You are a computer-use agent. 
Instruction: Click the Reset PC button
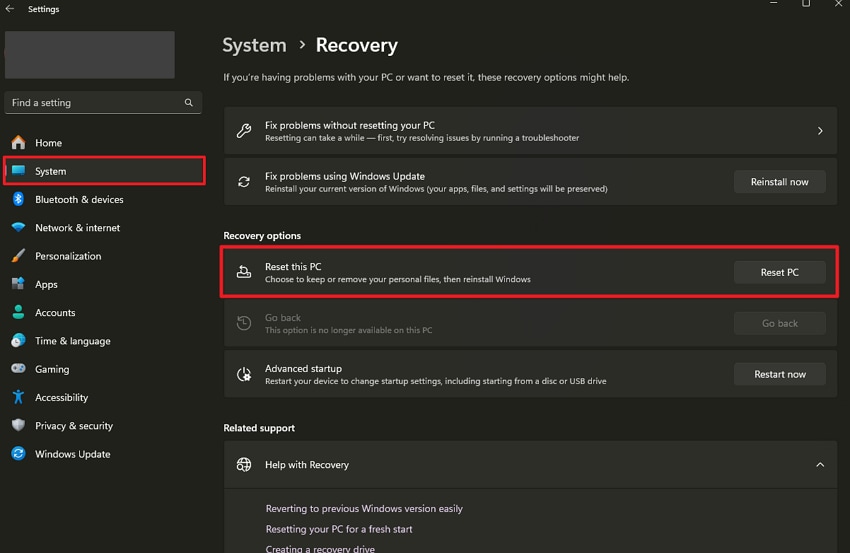pos(780,272)
